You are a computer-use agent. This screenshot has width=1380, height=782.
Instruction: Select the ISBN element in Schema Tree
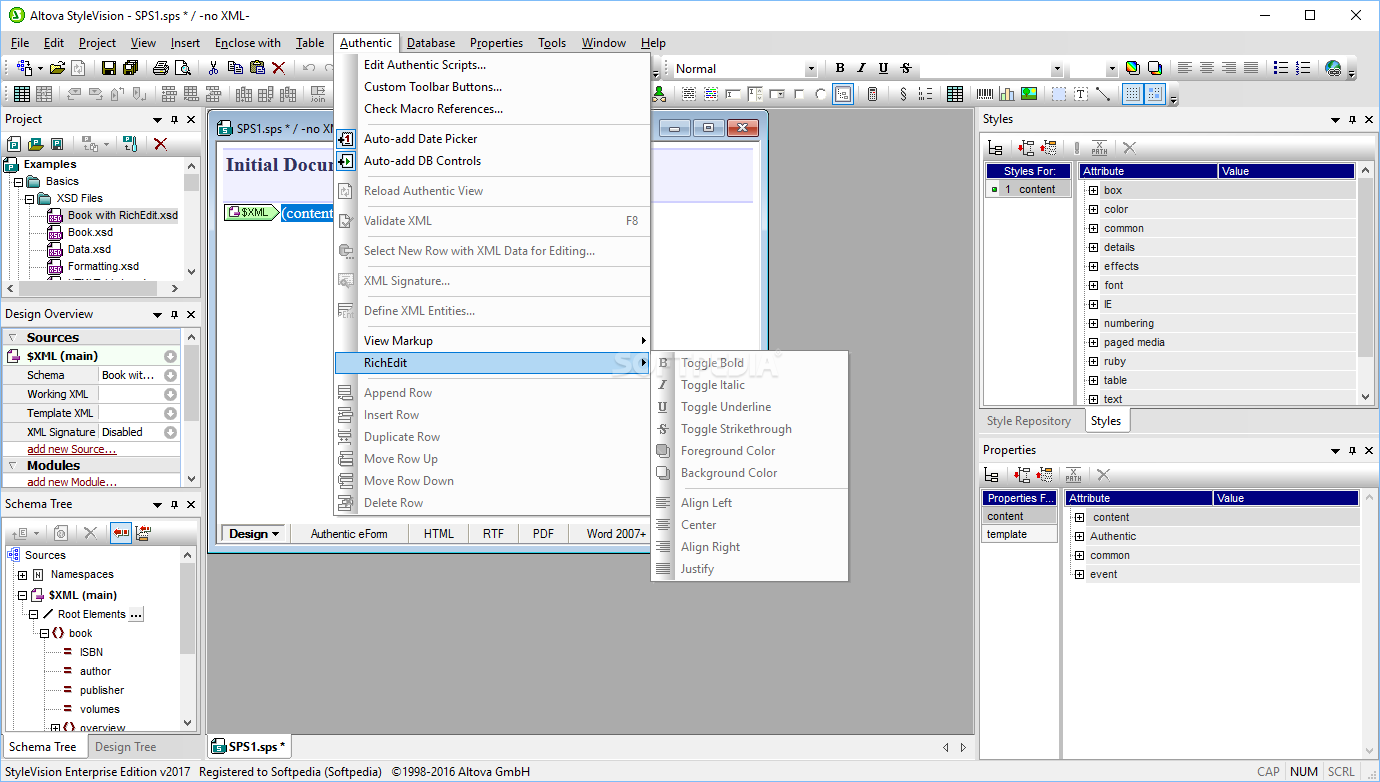coord(91,652)
